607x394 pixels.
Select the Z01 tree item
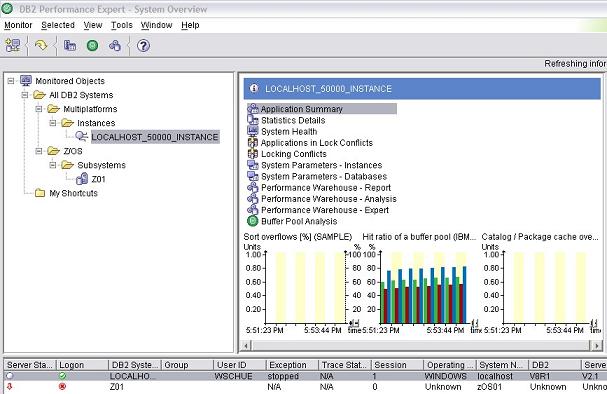pyautogui.click(x=98, y=179)
